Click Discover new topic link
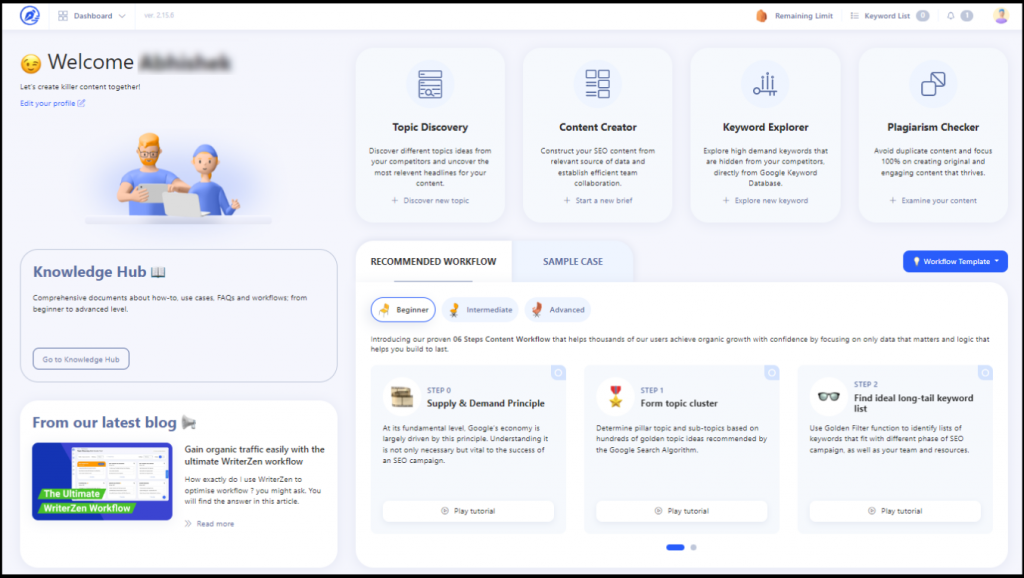The width and height of the screenshot is (1024, 578). click(430, 201)
